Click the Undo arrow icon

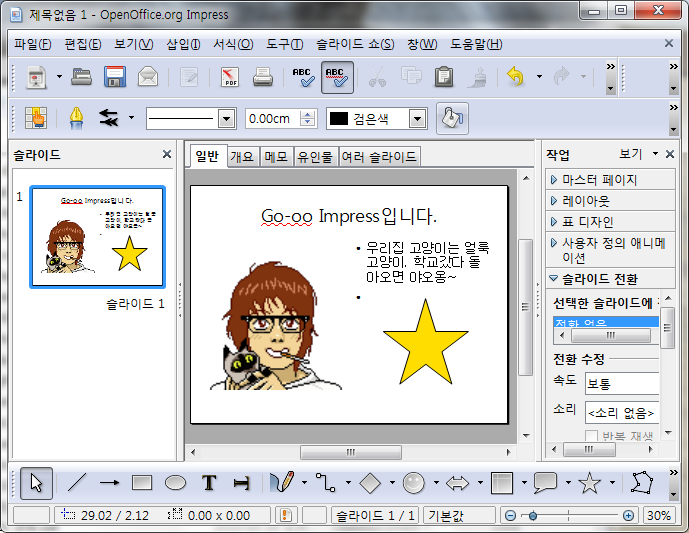tap(515, 76)
